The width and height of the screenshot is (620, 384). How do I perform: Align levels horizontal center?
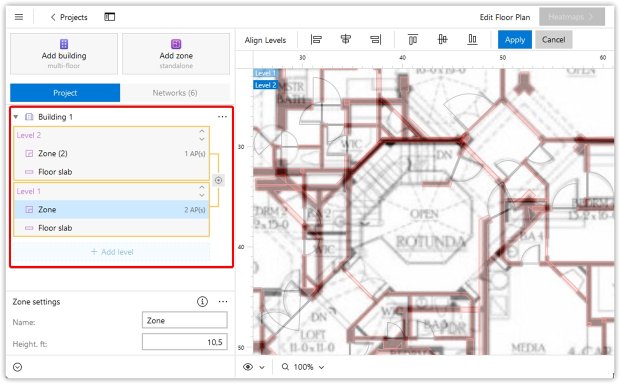[x=346, y=40]
